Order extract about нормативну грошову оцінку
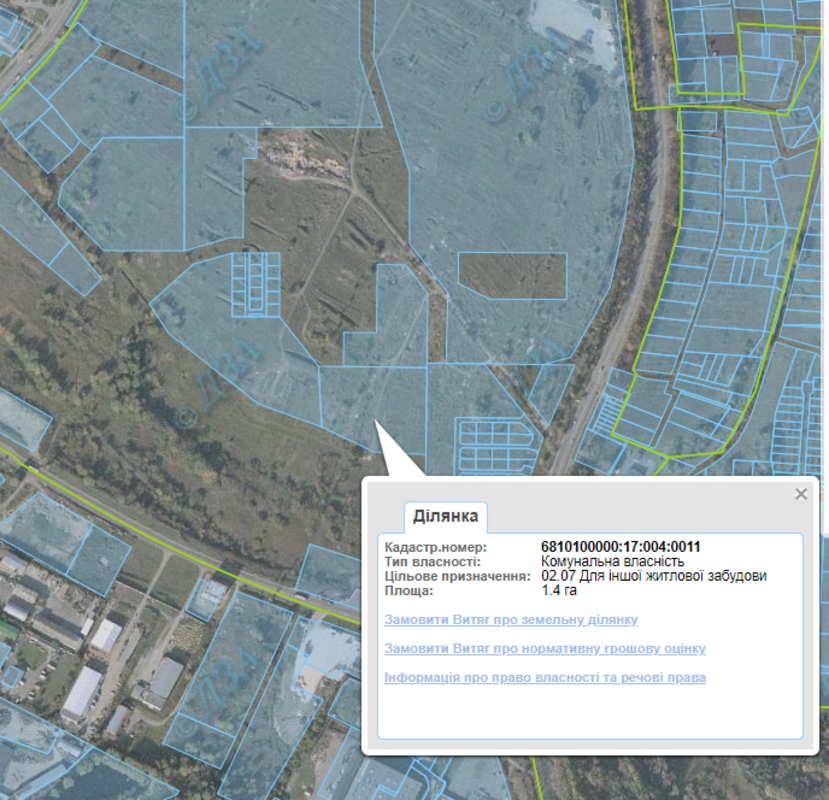 click(545, 649)
